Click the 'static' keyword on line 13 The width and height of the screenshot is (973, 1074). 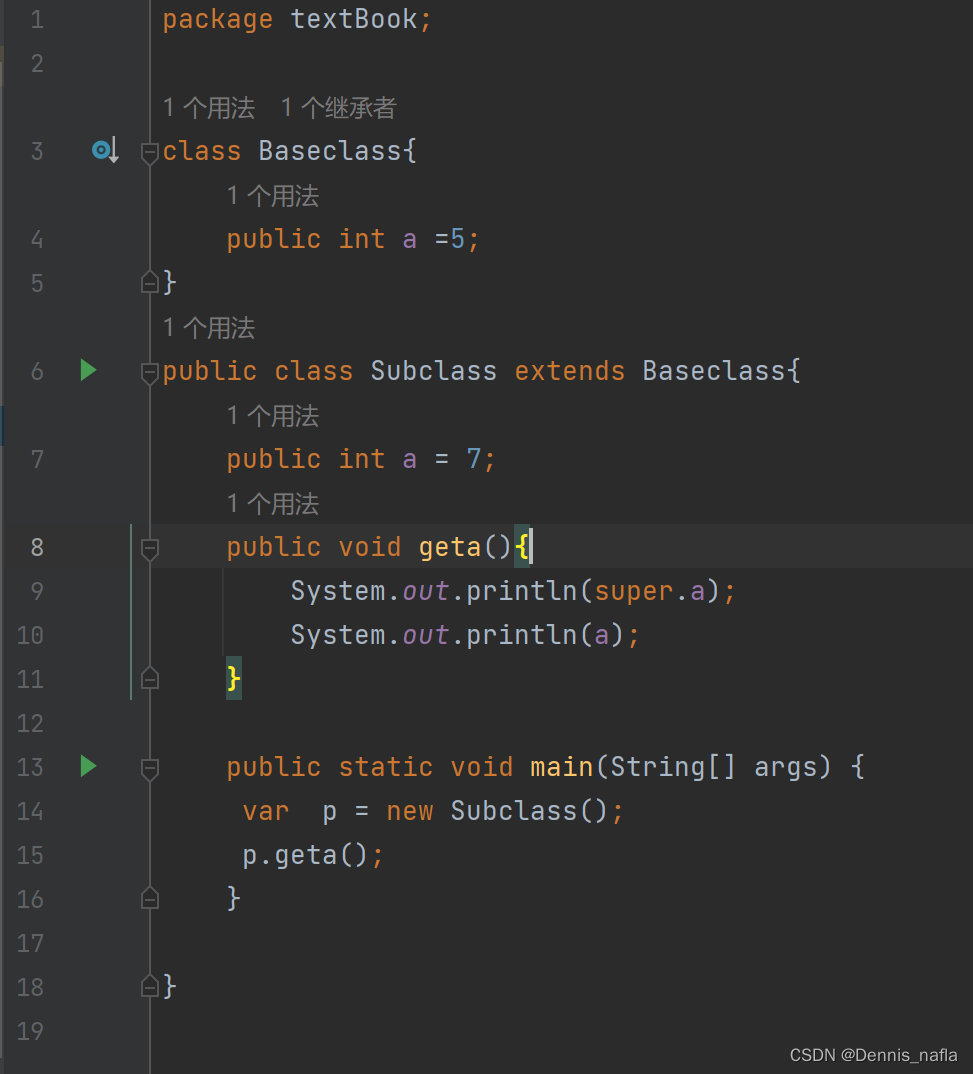click(386, 766)
